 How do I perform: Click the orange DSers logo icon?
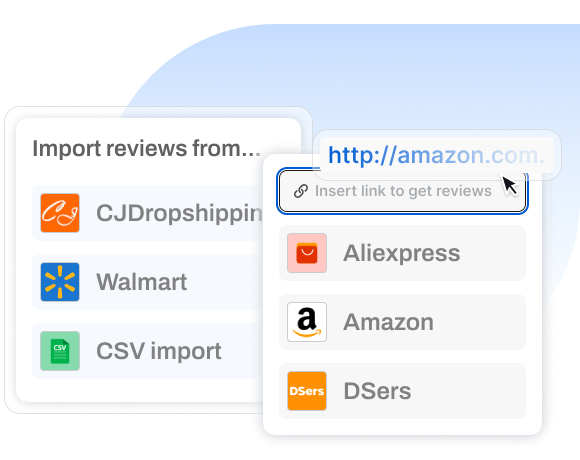coord(307,391)
